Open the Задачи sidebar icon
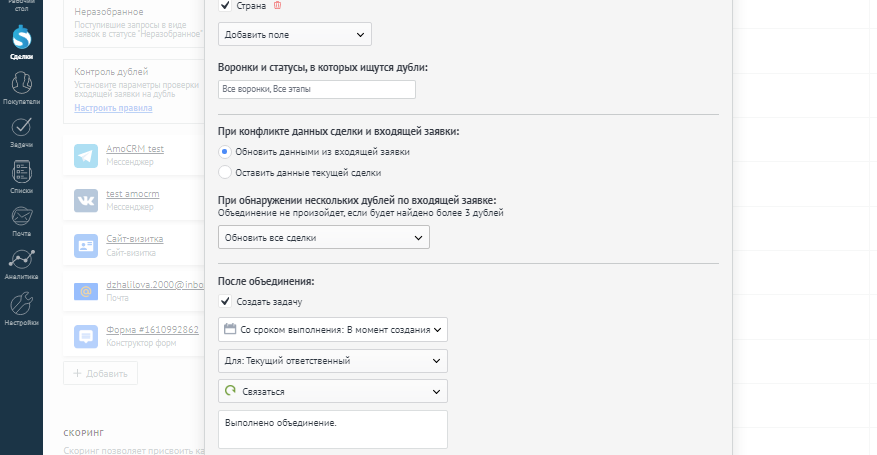The image size is (877, 455). pos(21,131)
